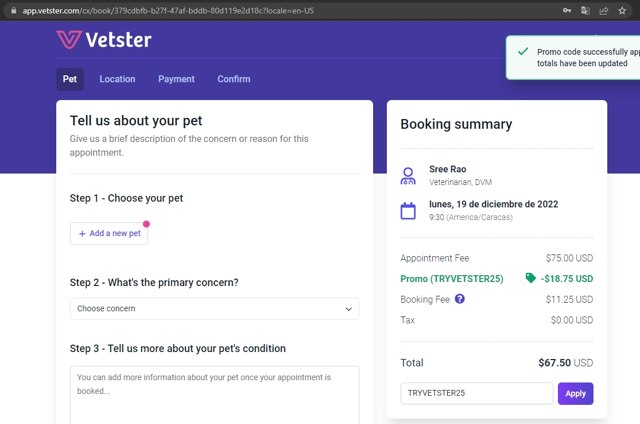Viewport: 640px width, 424px height.
Task: Add a new pet
Action: [109, 233]
